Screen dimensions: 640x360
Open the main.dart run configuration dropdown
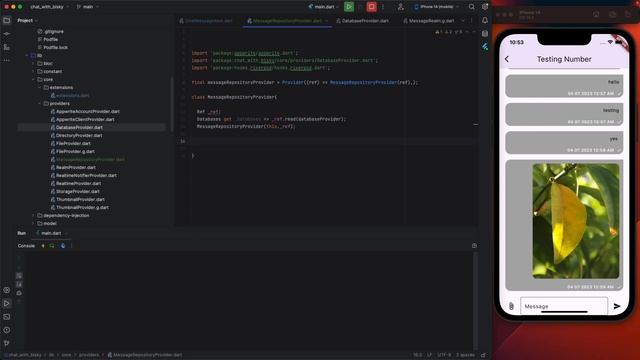click(x=324, y=7)
